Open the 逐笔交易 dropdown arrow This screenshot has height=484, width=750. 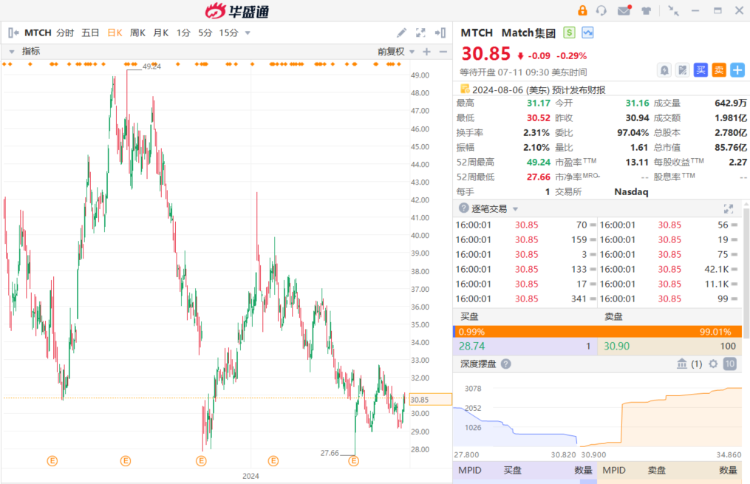click(x=516, y=209)
